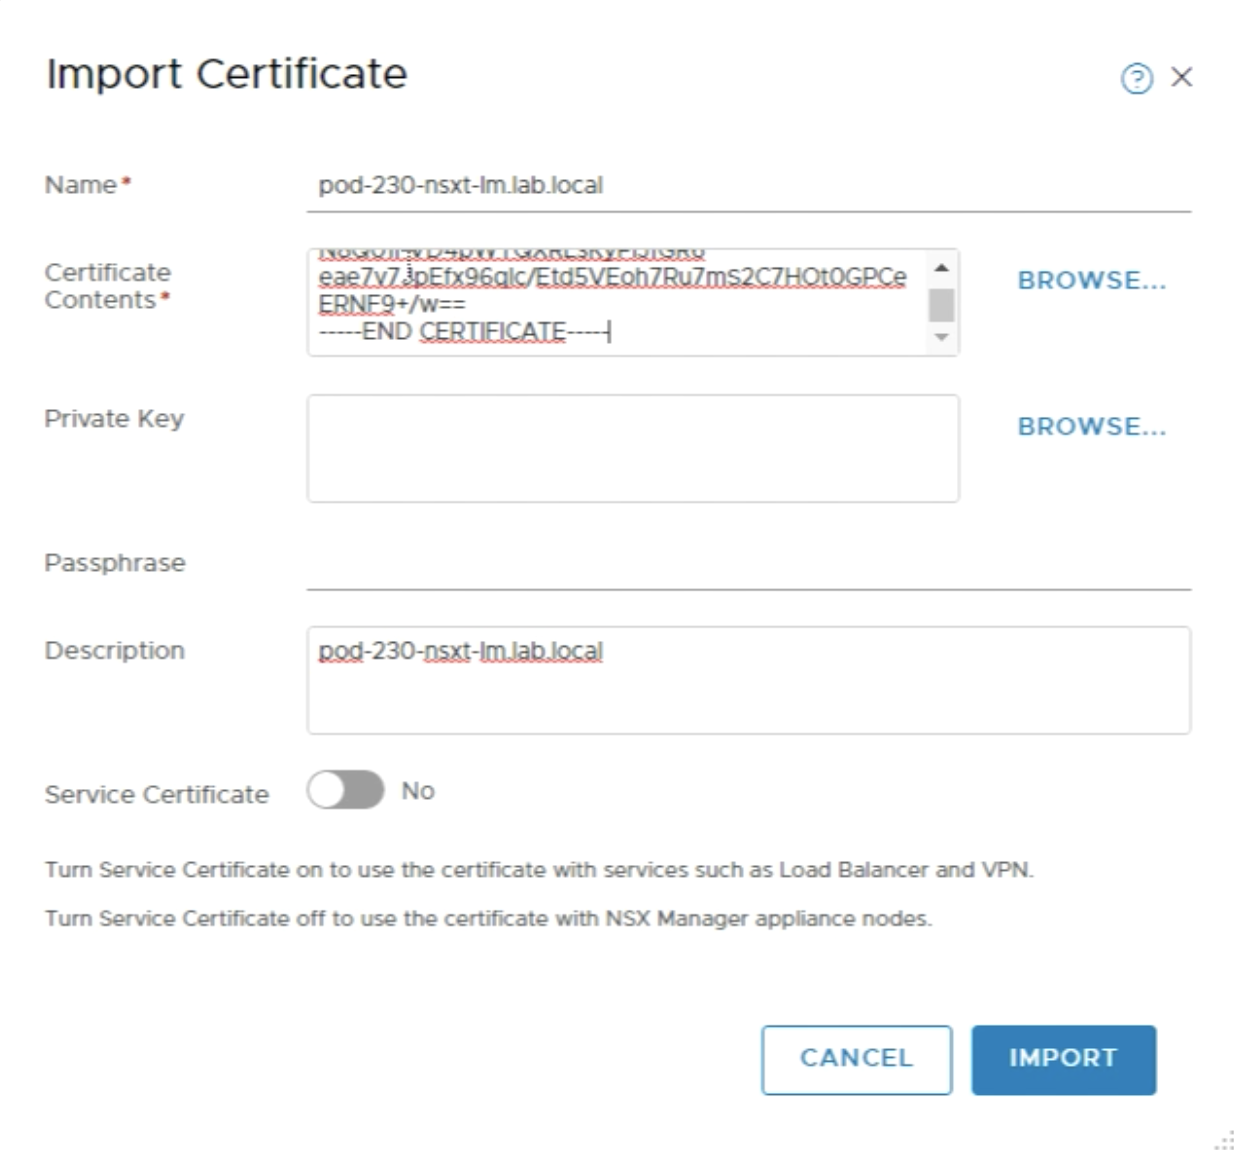
Task: Click the dialog resize handle in the corner
Action: click(1224, 1141)
